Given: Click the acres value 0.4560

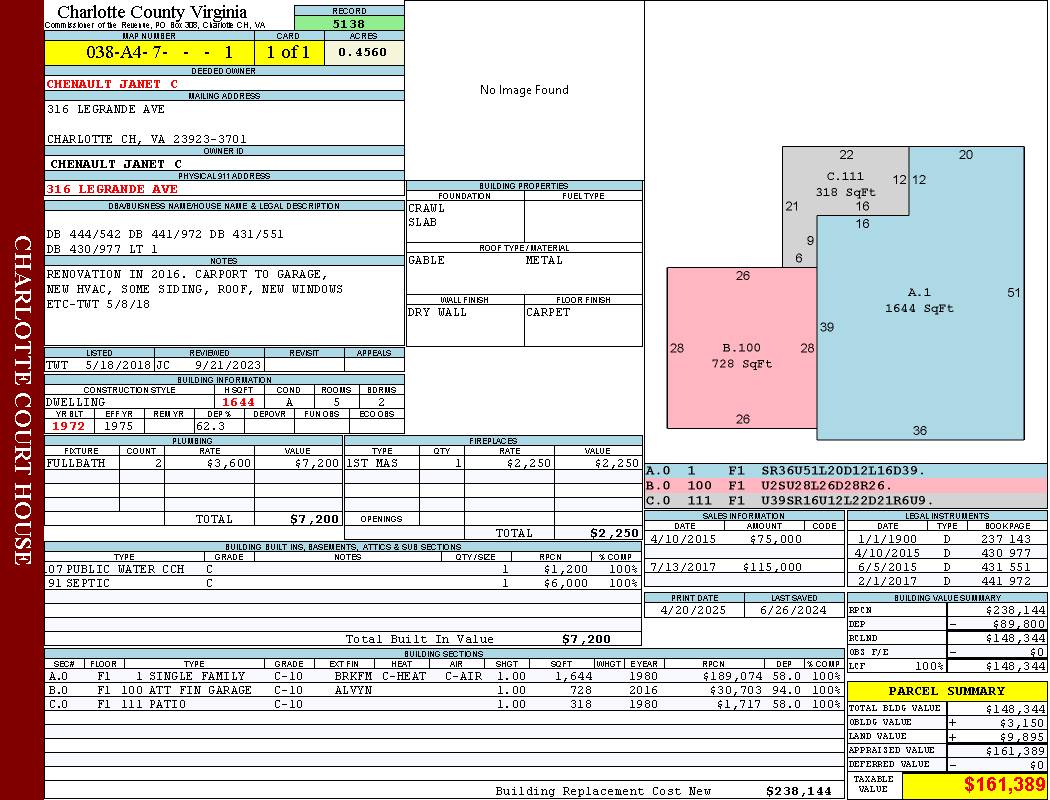Looking at the screenshot, I should coord(364,52).
